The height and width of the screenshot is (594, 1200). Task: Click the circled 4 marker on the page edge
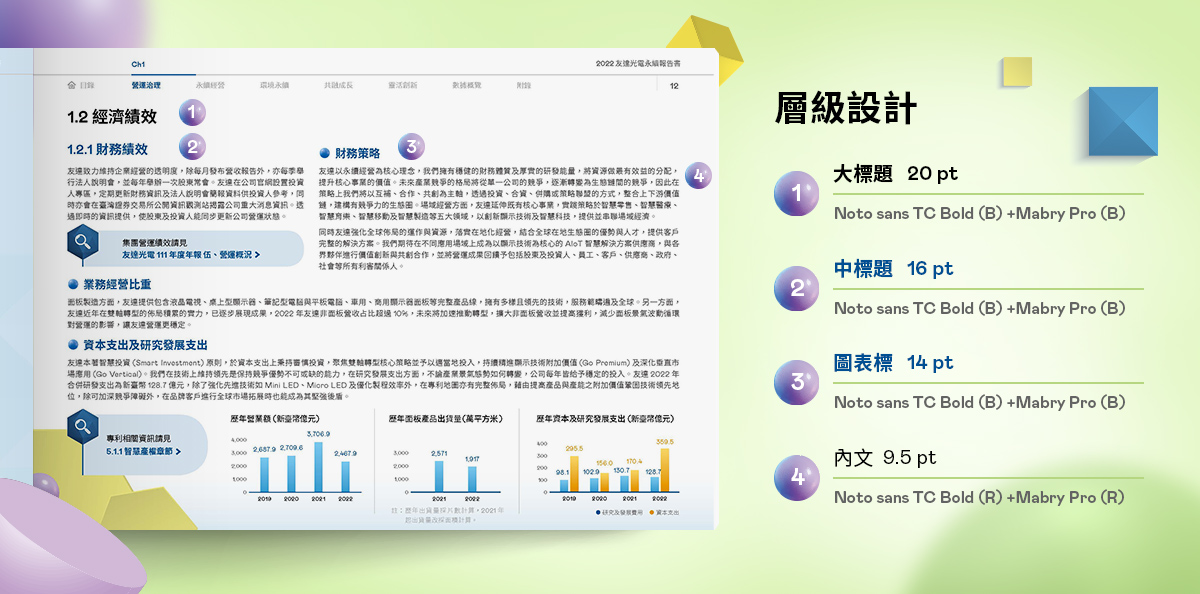(699, 174)
